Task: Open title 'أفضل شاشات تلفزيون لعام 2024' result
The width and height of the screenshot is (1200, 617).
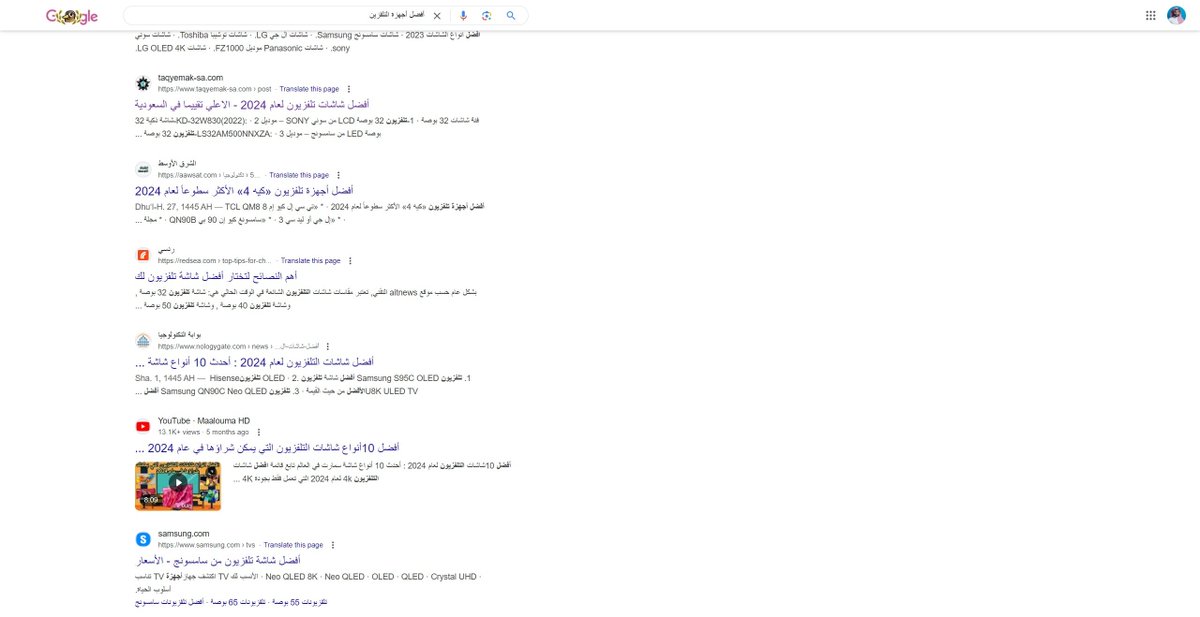Action: click(252, 104)
